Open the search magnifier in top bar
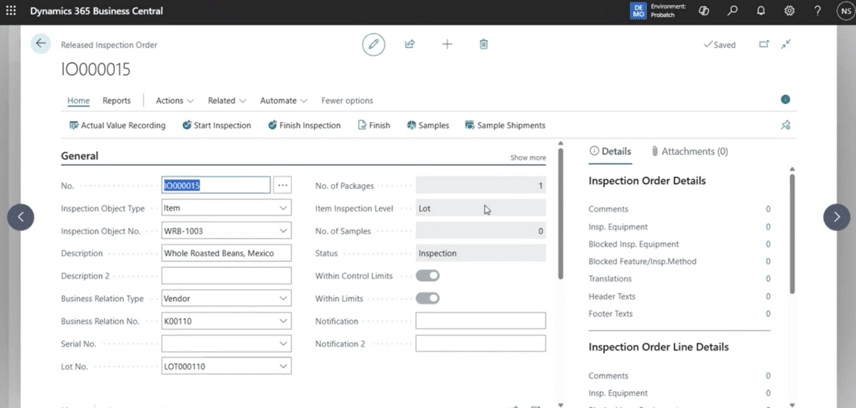The height and width of the screenshot is (408, 856). (x=733, y=11)
